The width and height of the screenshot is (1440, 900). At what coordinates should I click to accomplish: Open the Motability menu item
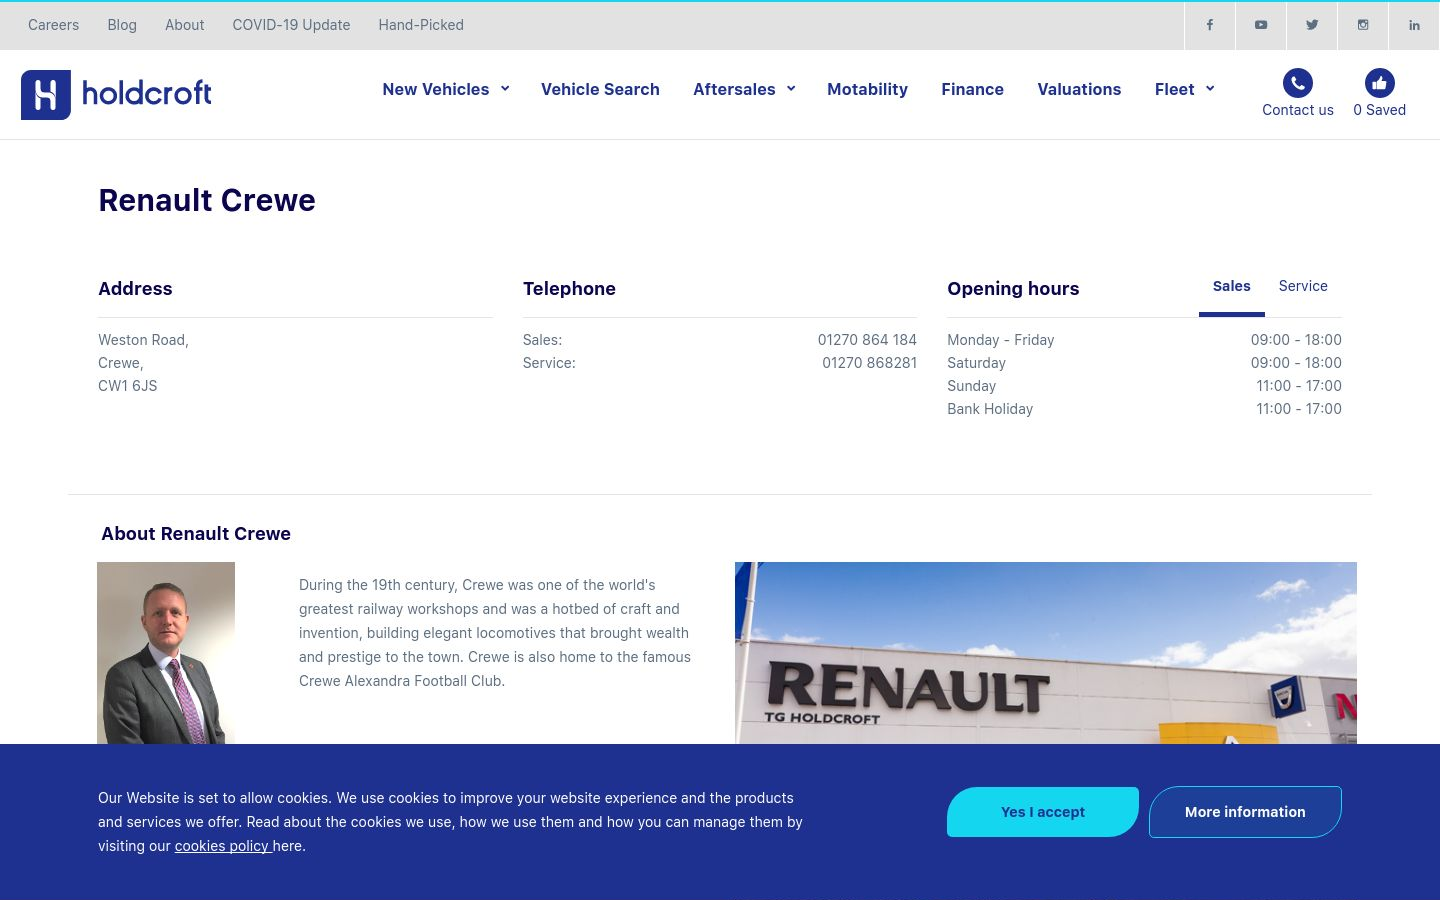[867, 89]
